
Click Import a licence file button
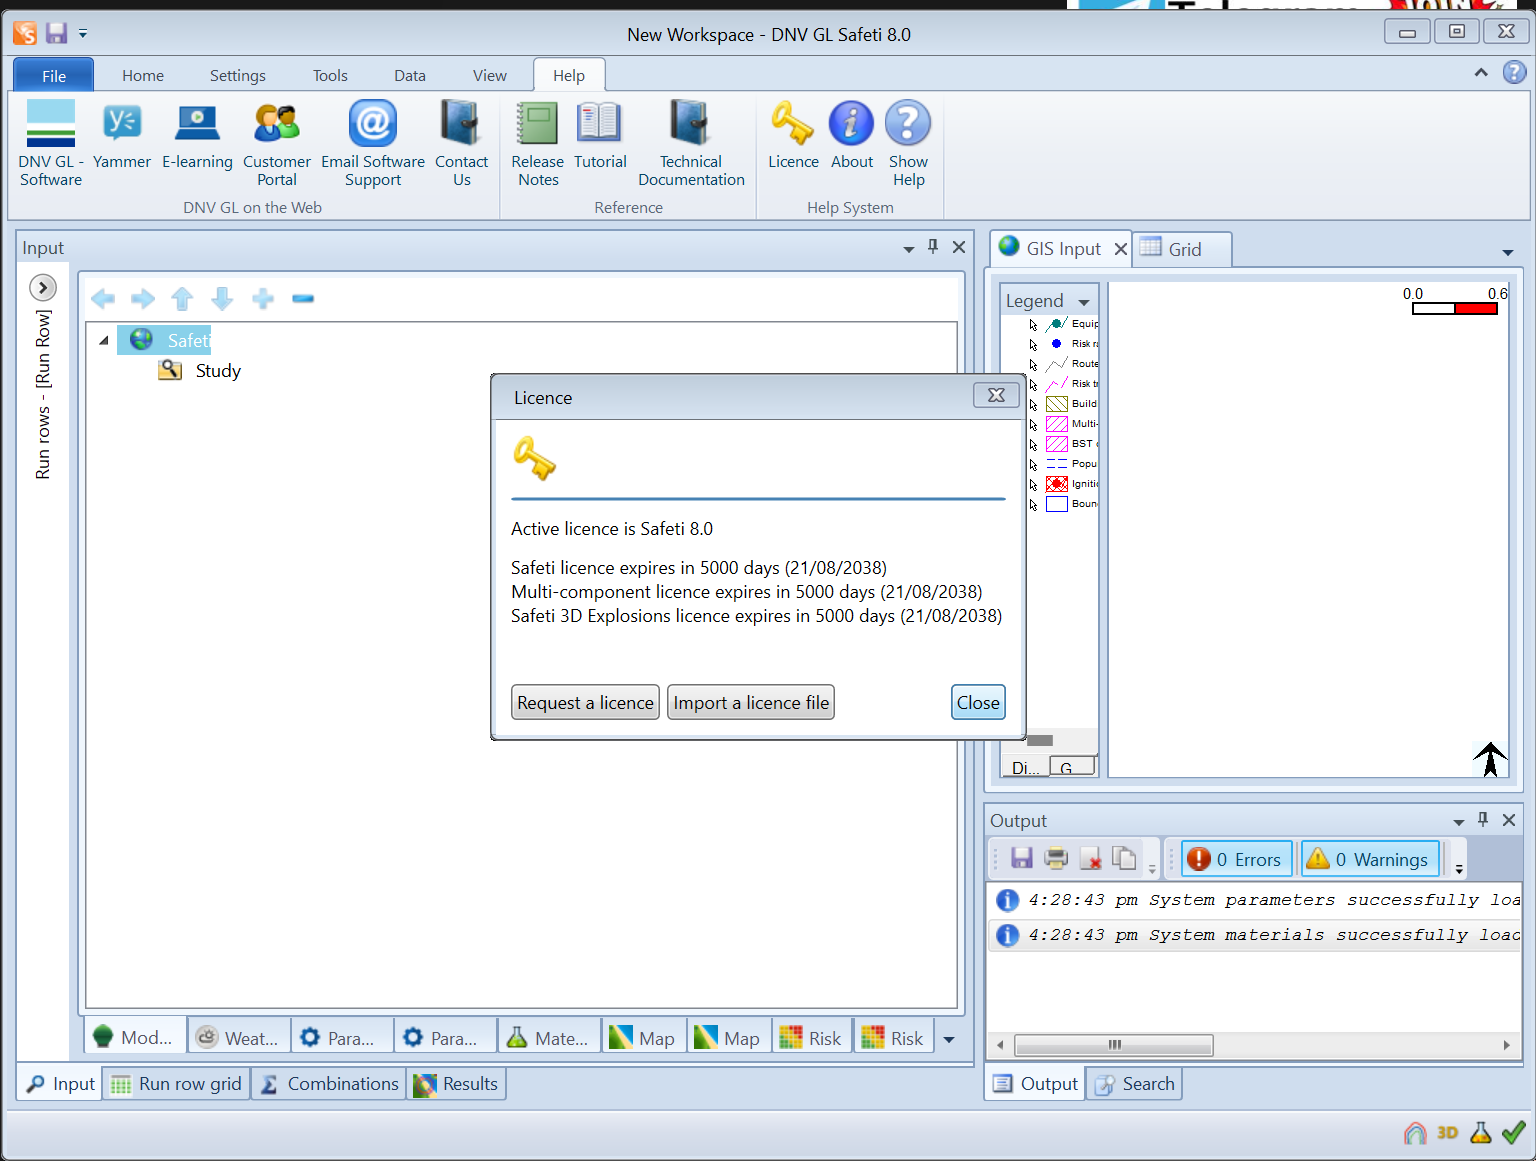point(751,702)
